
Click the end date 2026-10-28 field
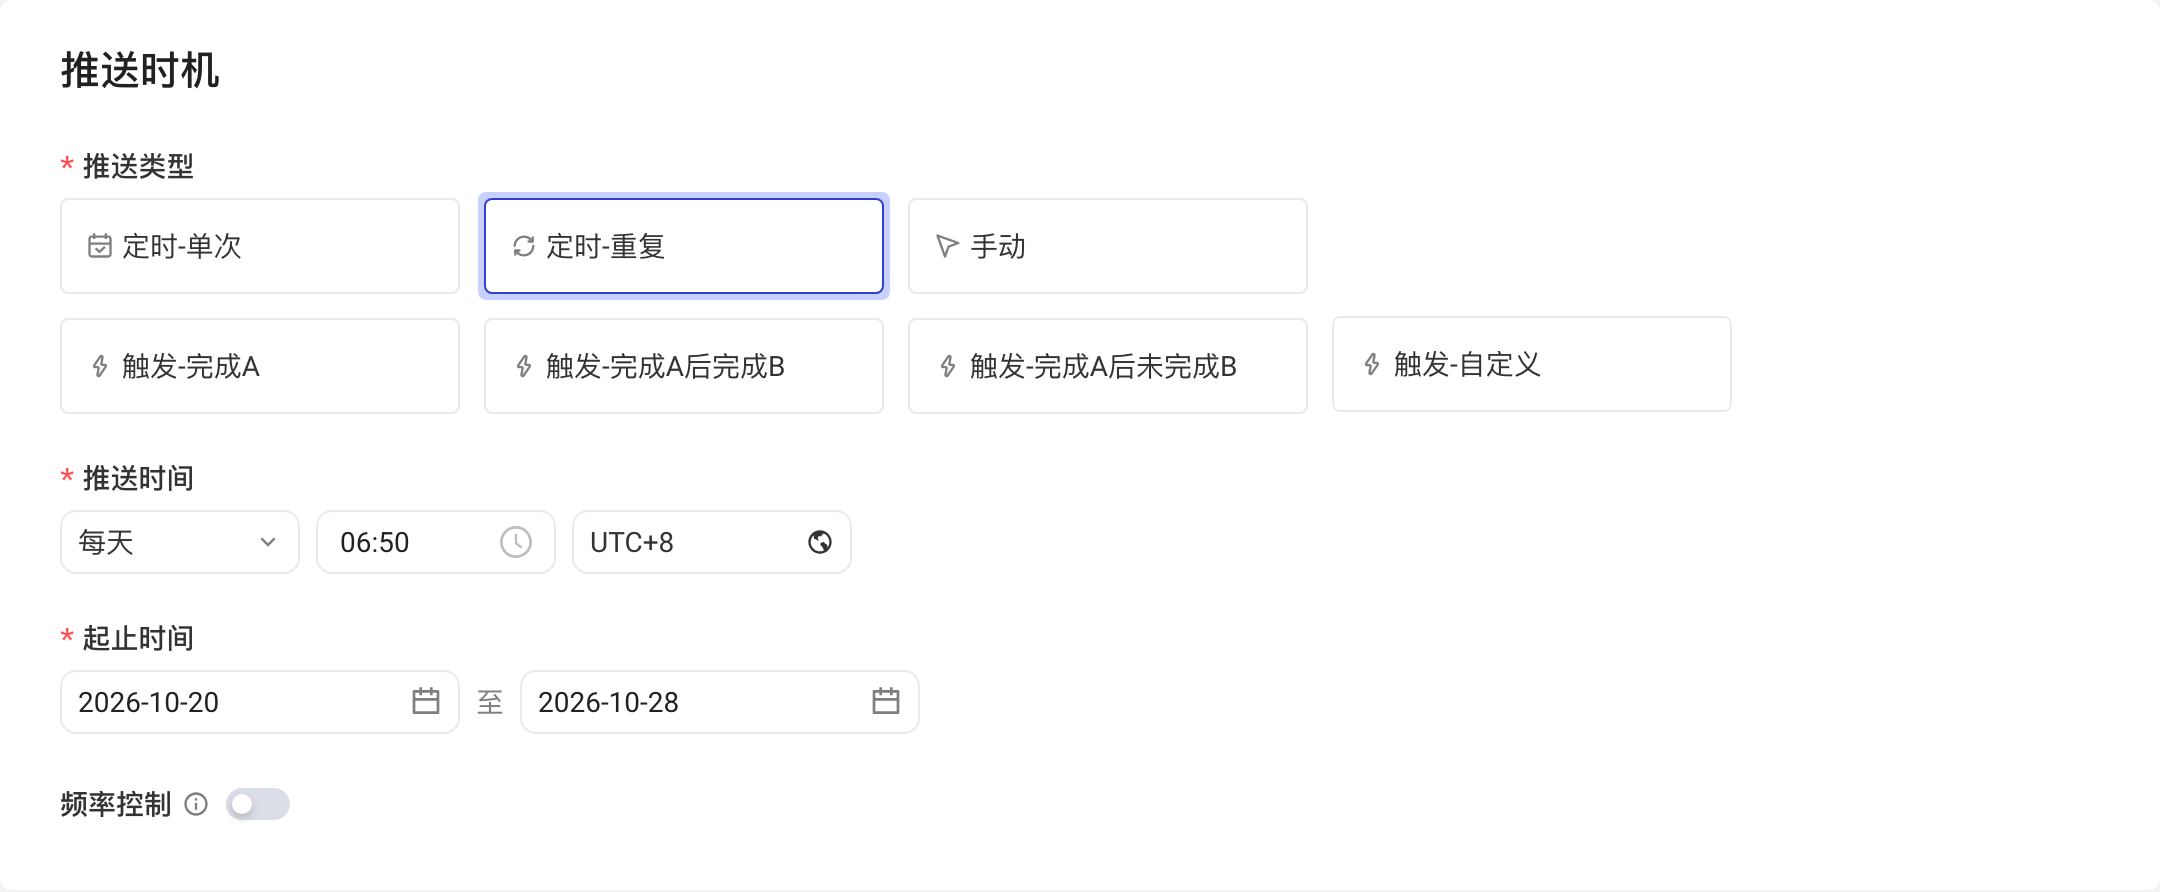click(720, 702)
